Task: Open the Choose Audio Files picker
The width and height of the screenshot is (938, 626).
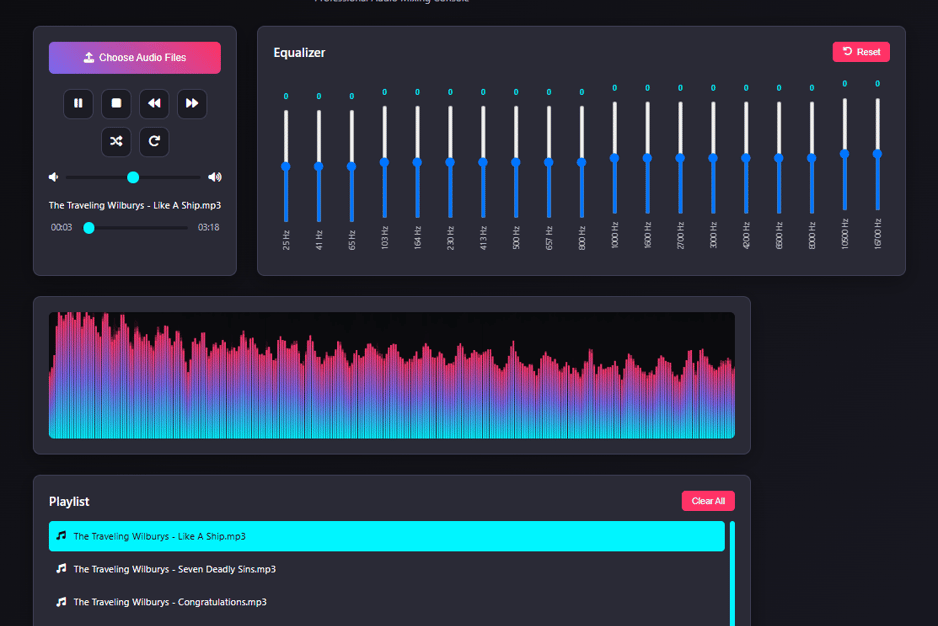Action: [135, 57]
